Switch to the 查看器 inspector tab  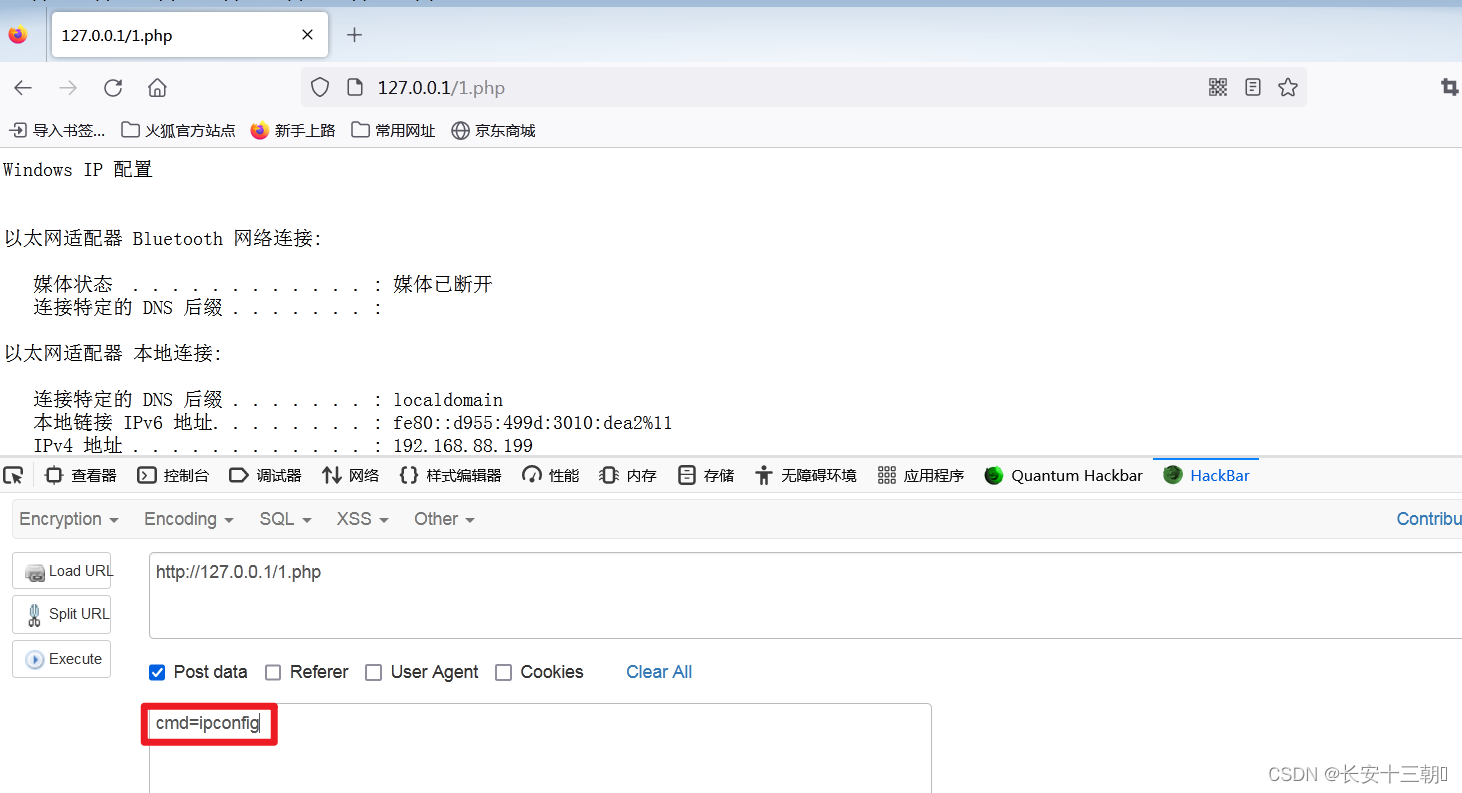81,476
